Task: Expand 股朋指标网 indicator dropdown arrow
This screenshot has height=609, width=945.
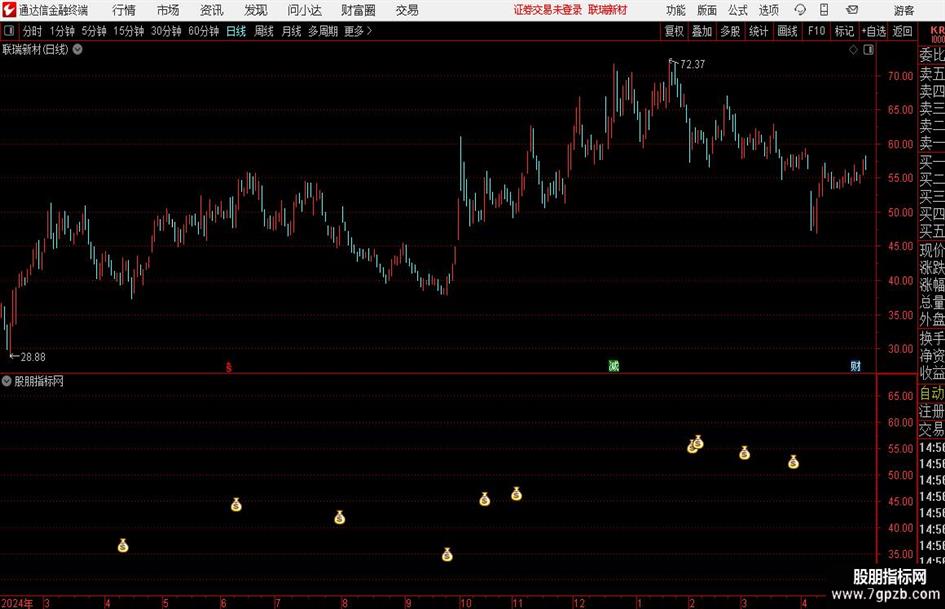Action: point(7,381)
